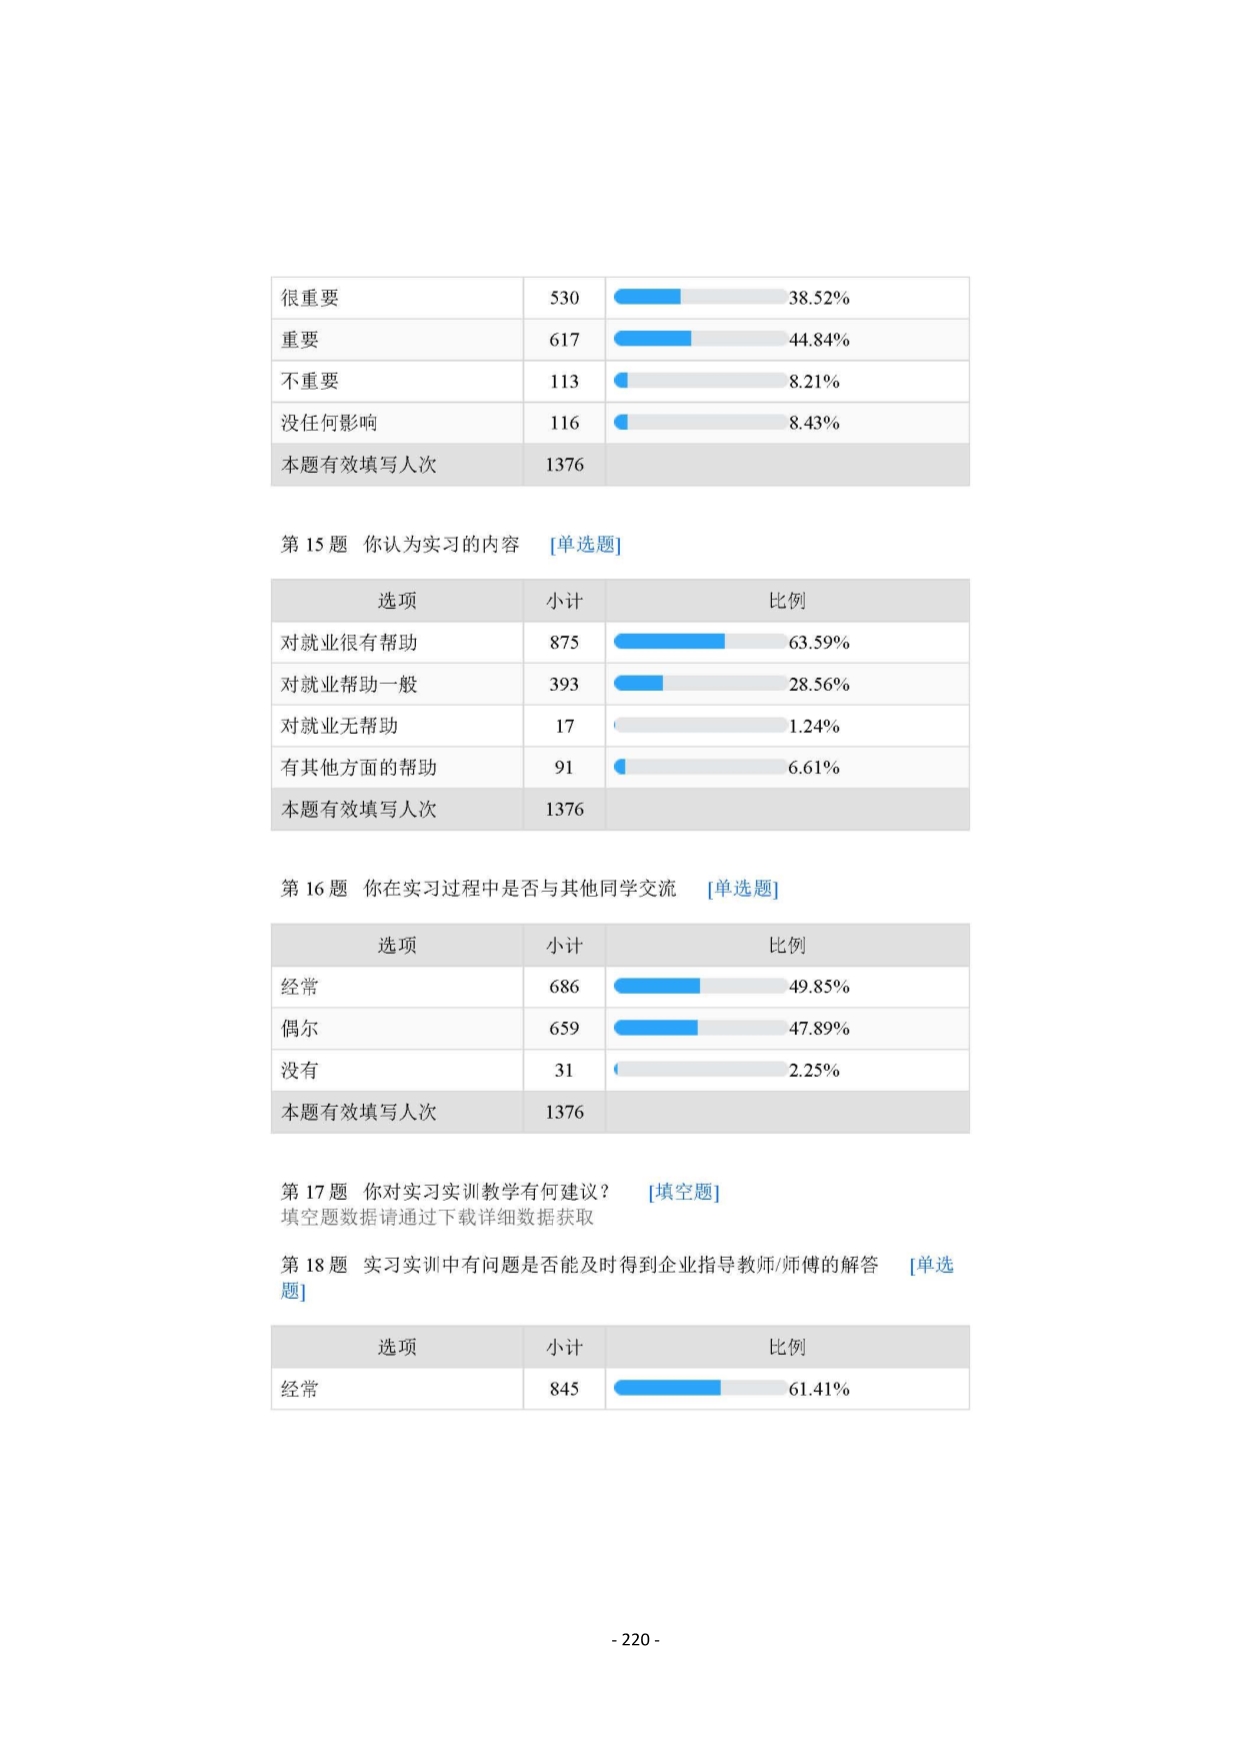Click the 比例 header in question 15 table
1240x1753 pixels.
pos(787,601)
